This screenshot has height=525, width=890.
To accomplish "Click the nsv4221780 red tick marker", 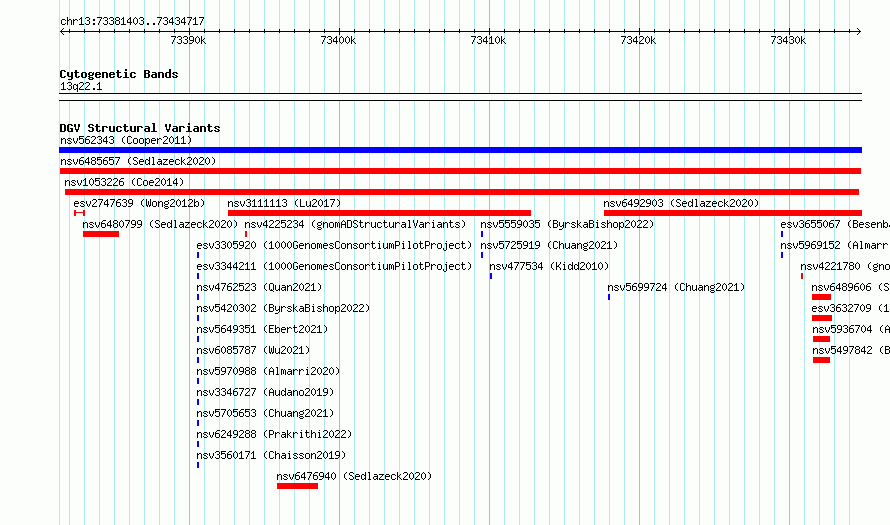I will tap(802, 276).
